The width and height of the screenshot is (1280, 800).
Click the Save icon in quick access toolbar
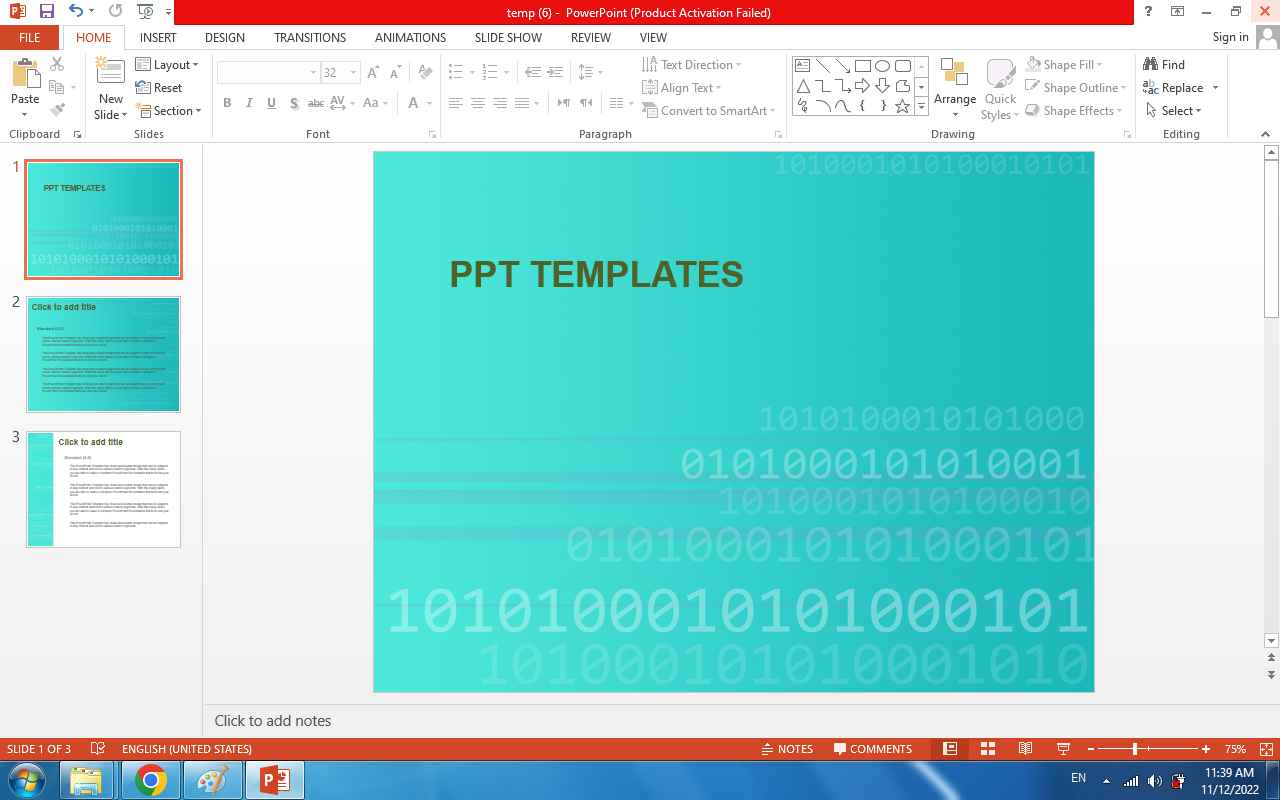tap(46, 12)
